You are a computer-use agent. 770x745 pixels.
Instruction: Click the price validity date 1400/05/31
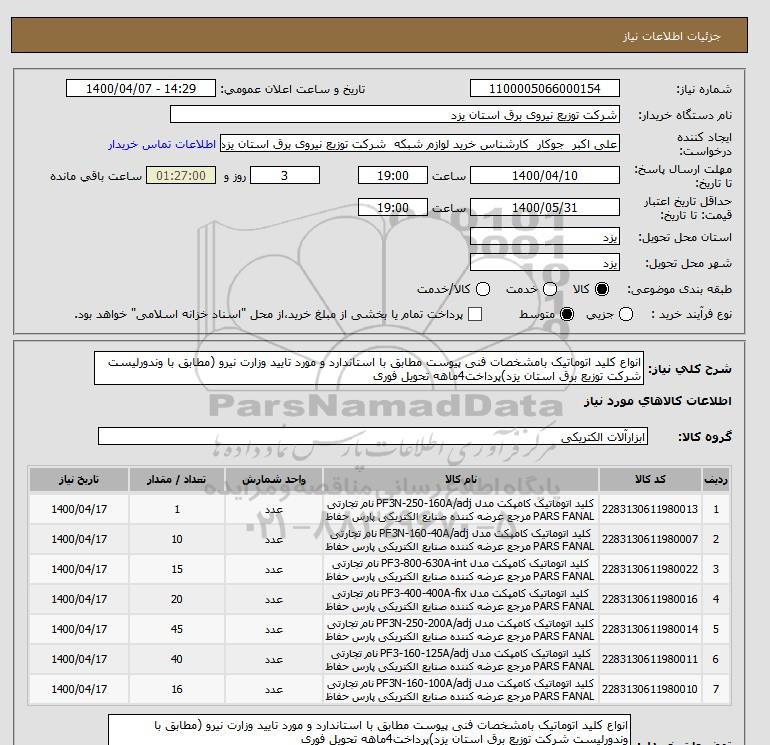[545, 207]
